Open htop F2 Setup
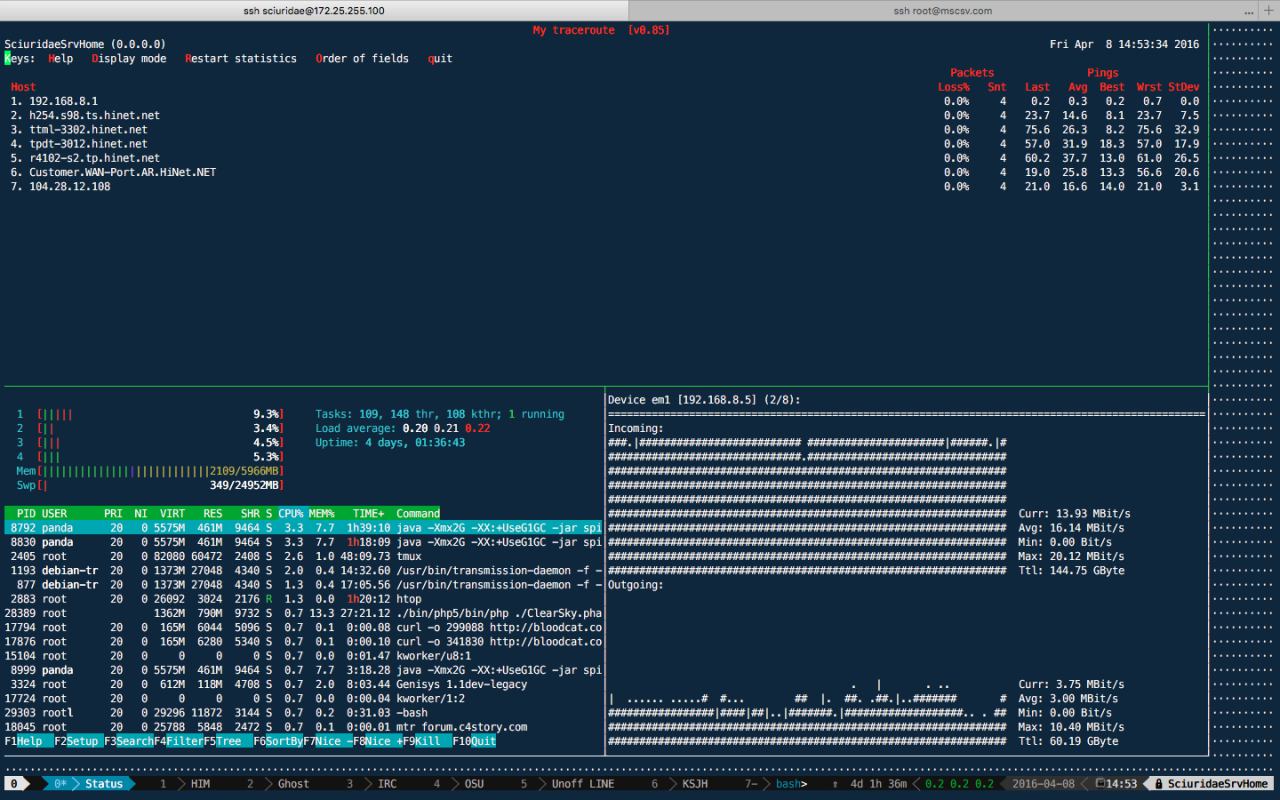 (x=79, y=741)
